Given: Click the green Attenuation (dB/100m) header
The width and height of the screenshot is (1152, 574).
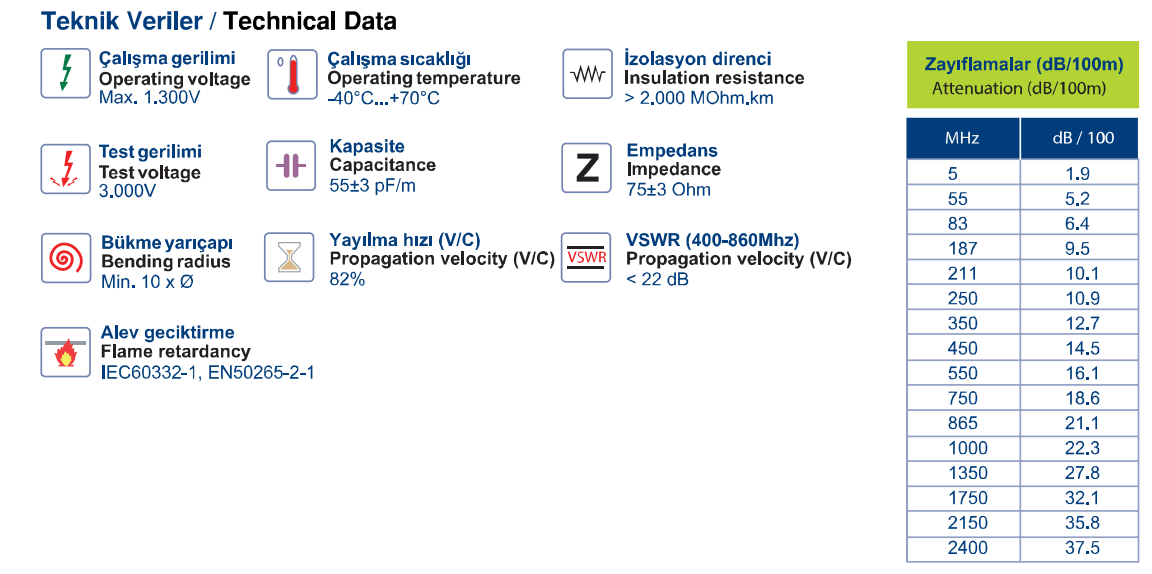Looking at the screenshot, I should (x=1023, y=75).
